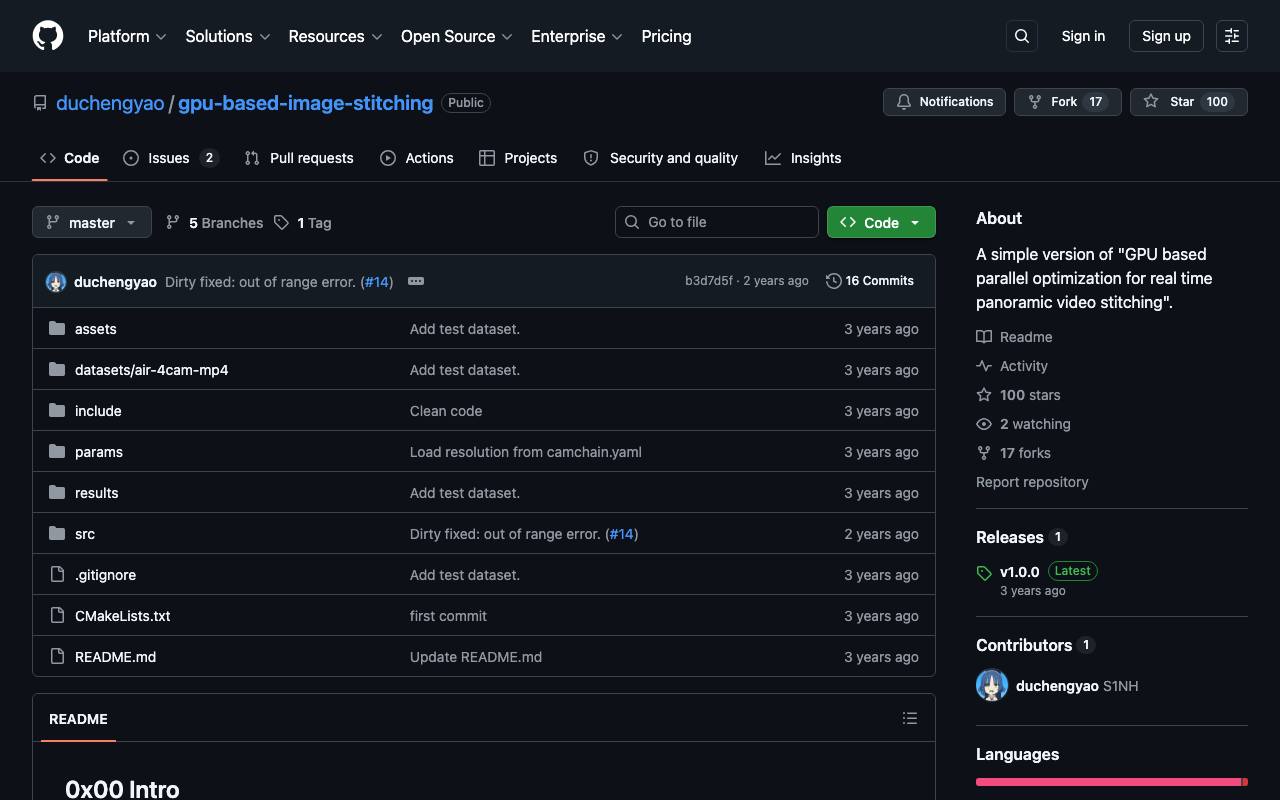Open the Security and quality tab
Image resolution: width=1280 pixels, height=800 pixels.
pos(661,158)
